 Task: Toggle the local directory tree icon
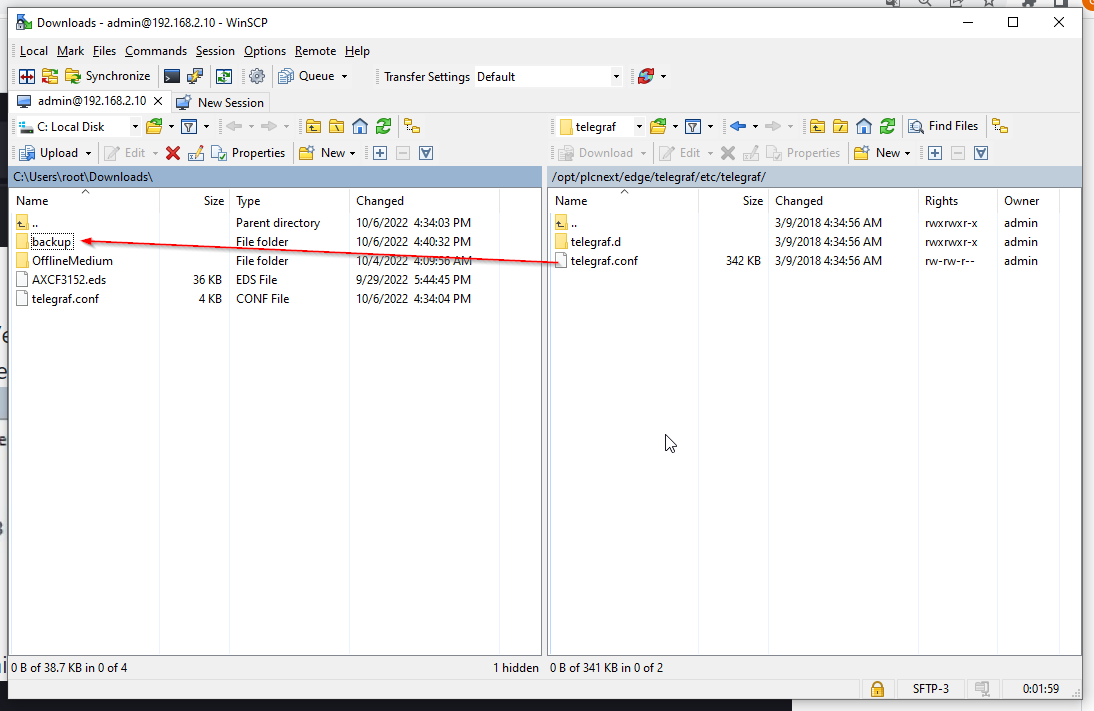412,126
